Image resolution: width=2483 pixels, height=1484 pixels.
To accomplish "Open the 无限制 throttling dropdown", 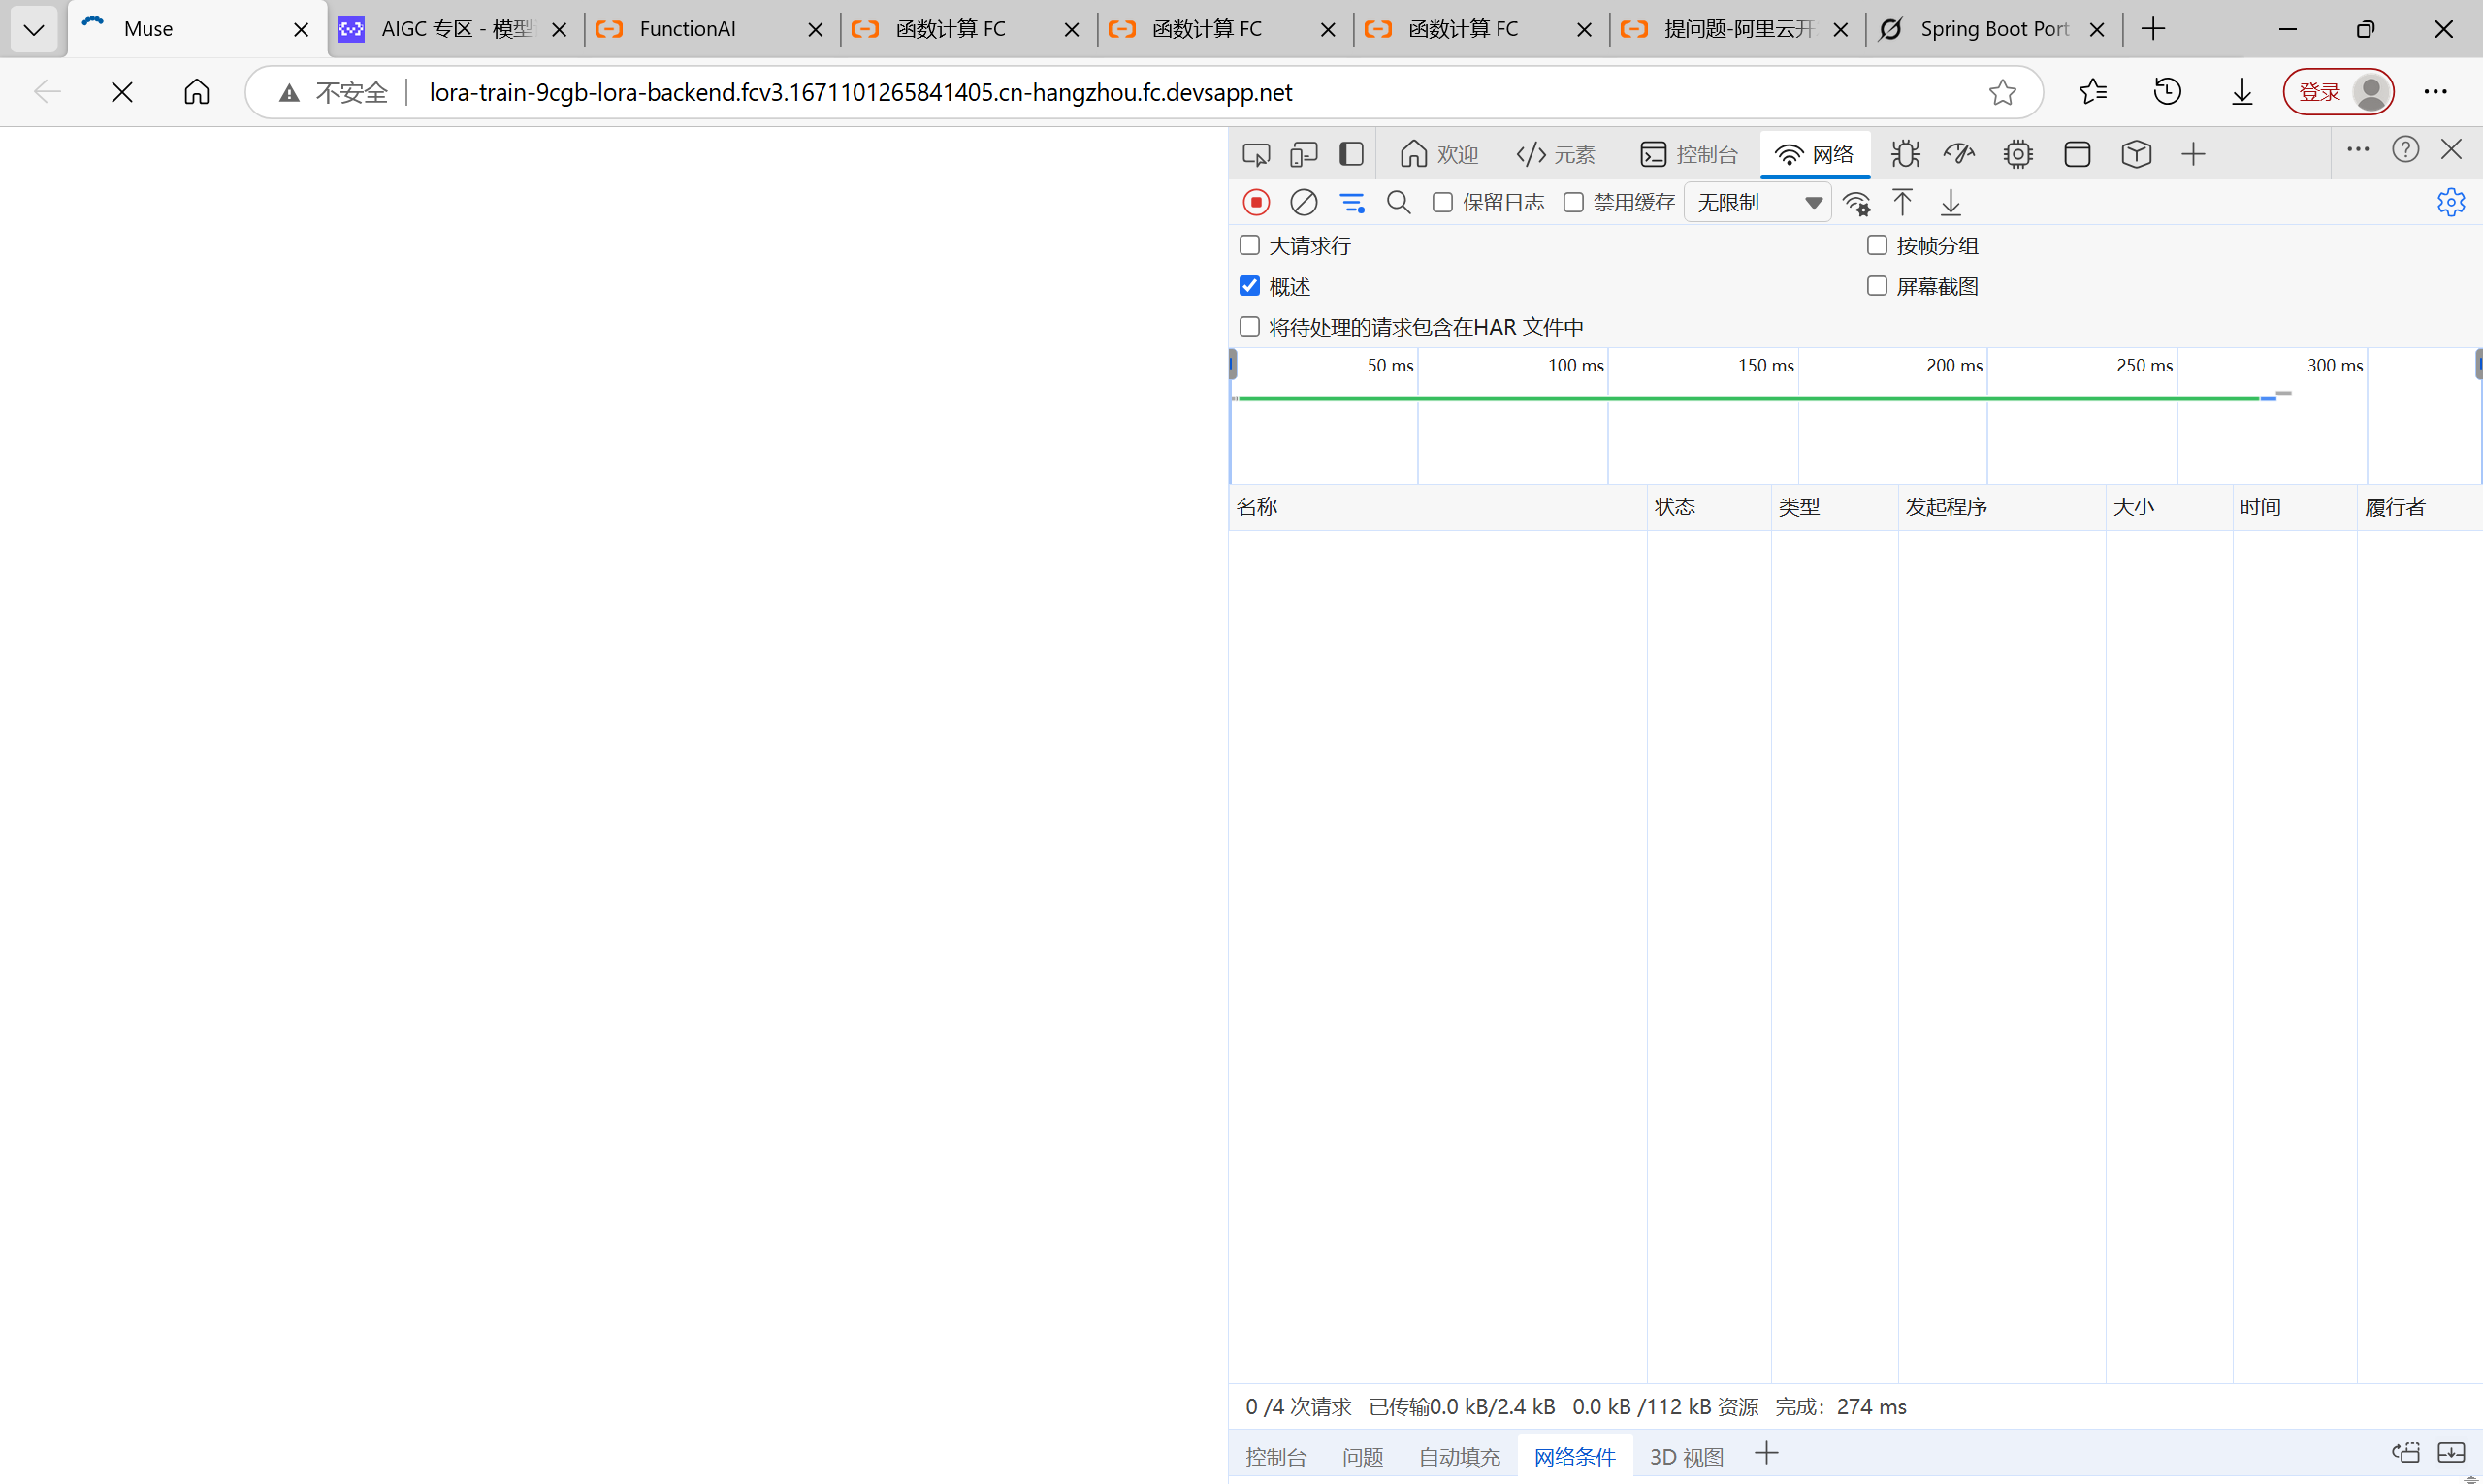I will point(1757,203).
